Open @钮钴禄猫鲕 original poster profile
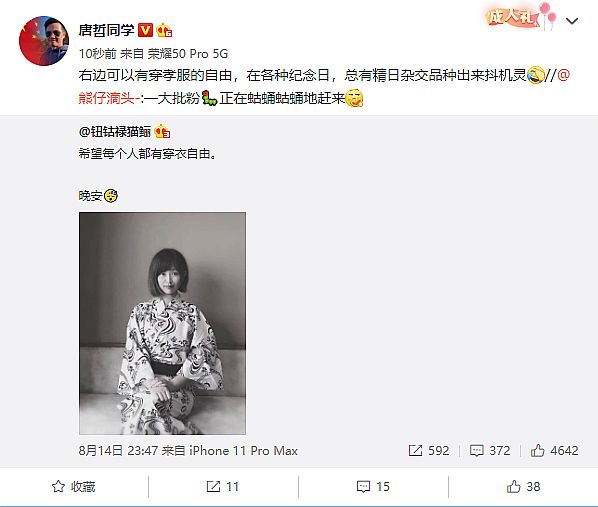The width and height of the screenshot is (598, 507). (115, 132)
